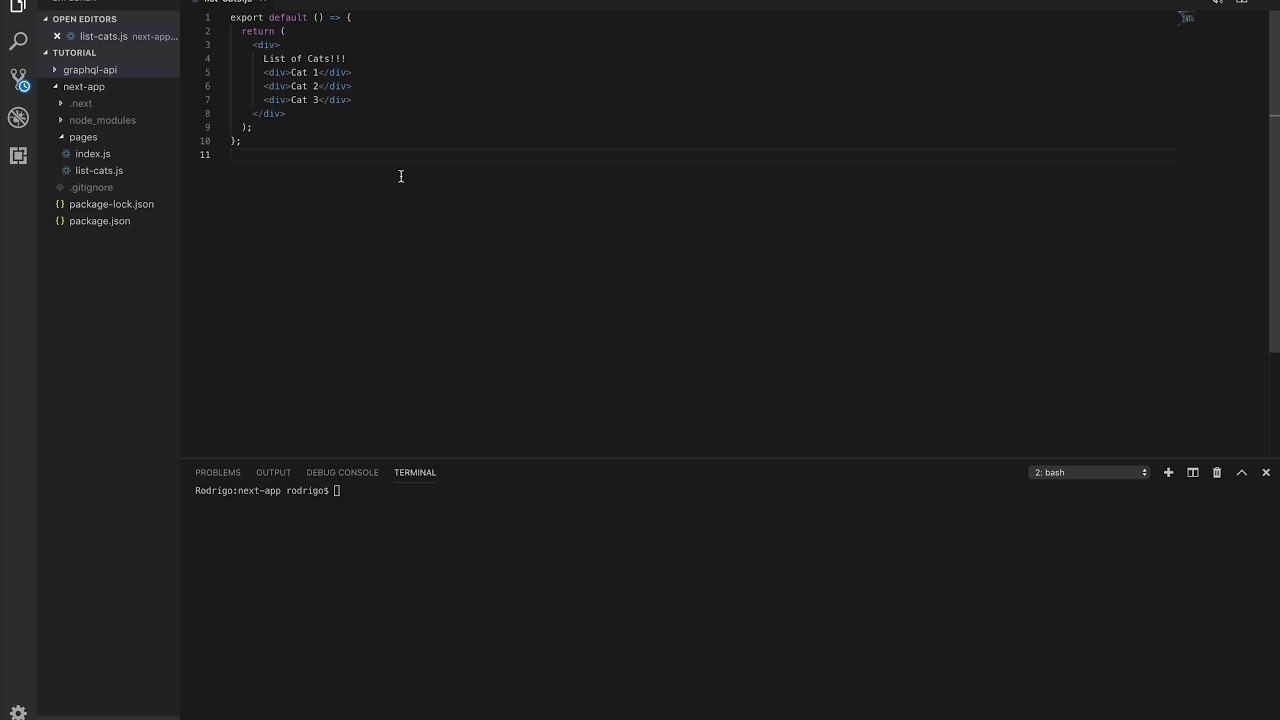Open package-lock.json file
The image size is (1280, 720).
111,204
